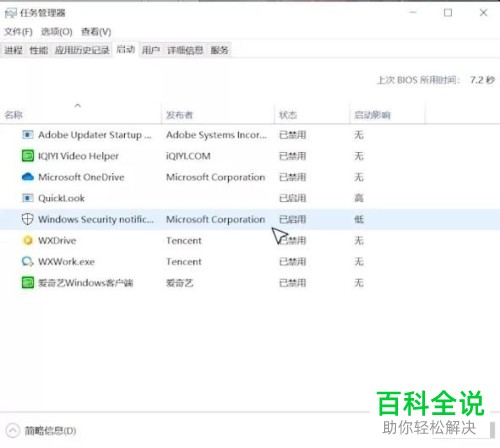The width and height of the screenshot is (500, 448).
Task: Click the 简略信息(D) link text
Action: [50, 431]
